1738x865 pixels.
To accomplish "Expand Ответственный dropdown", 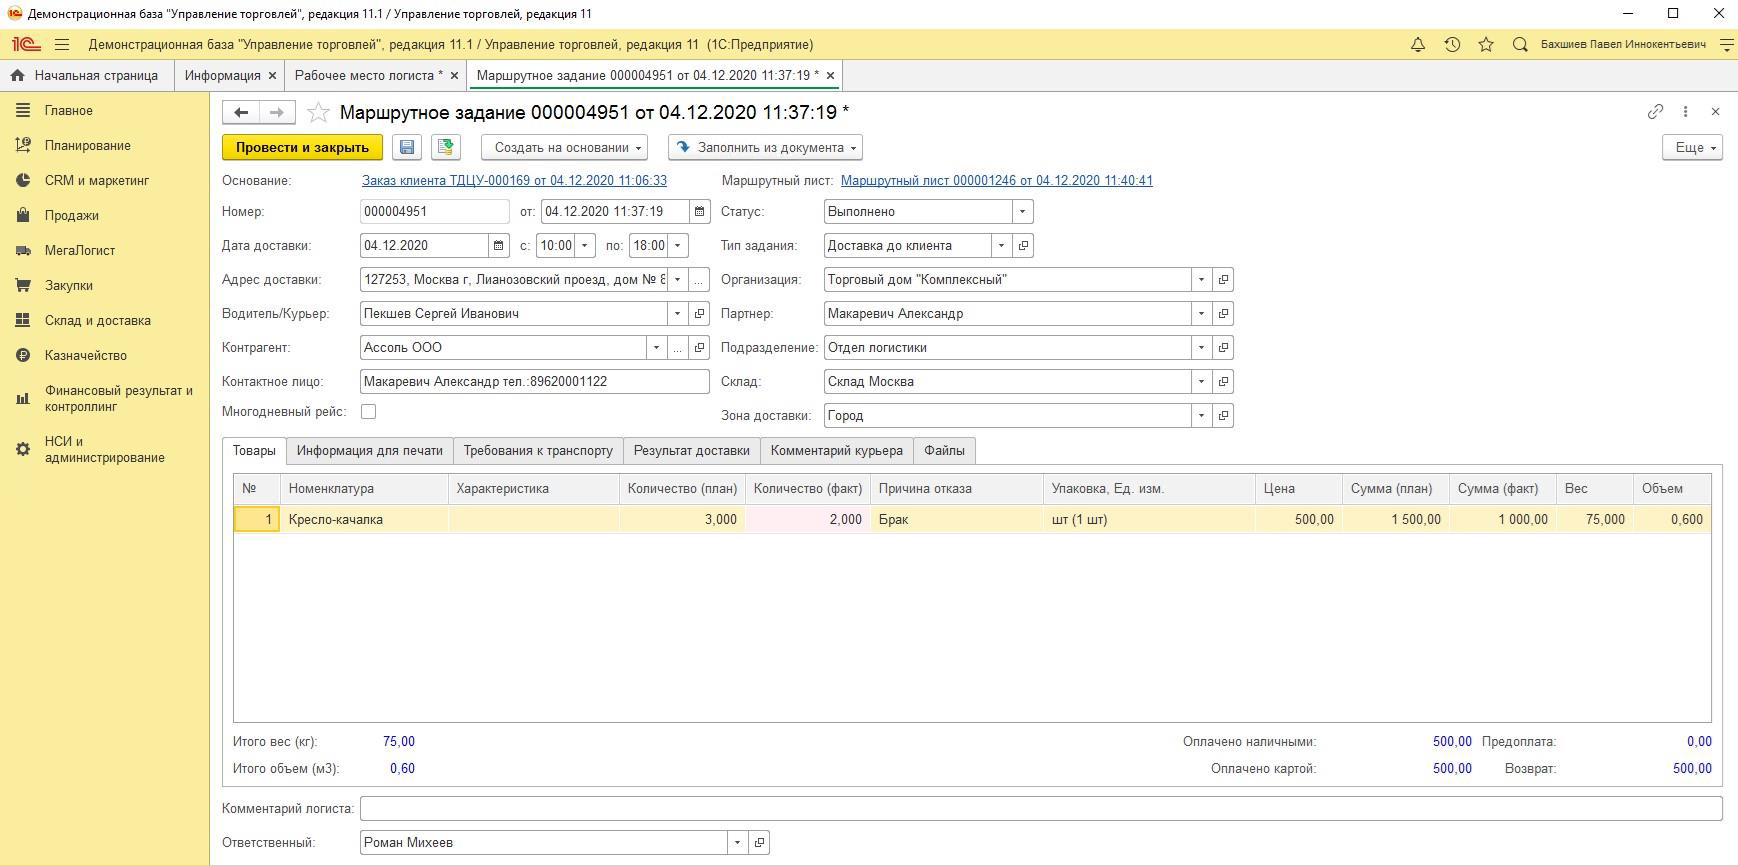I will tap(737, 843).
